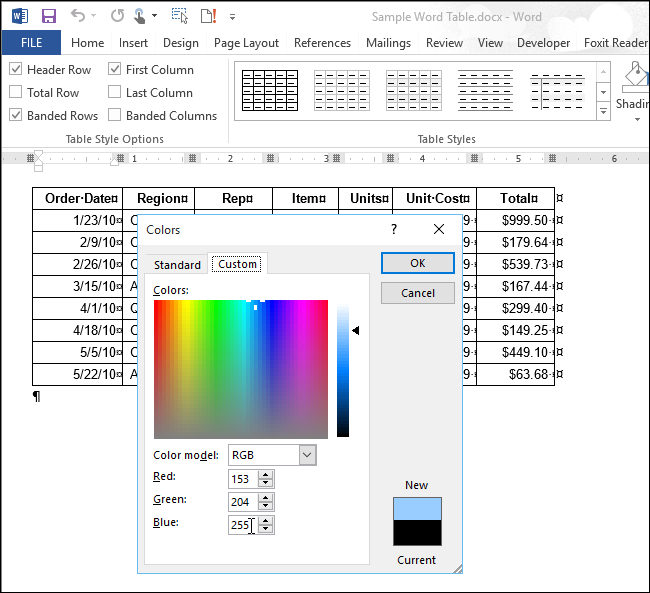Click in the Red value input field
This screenshot has width=650, height=593.
(242, 479)
